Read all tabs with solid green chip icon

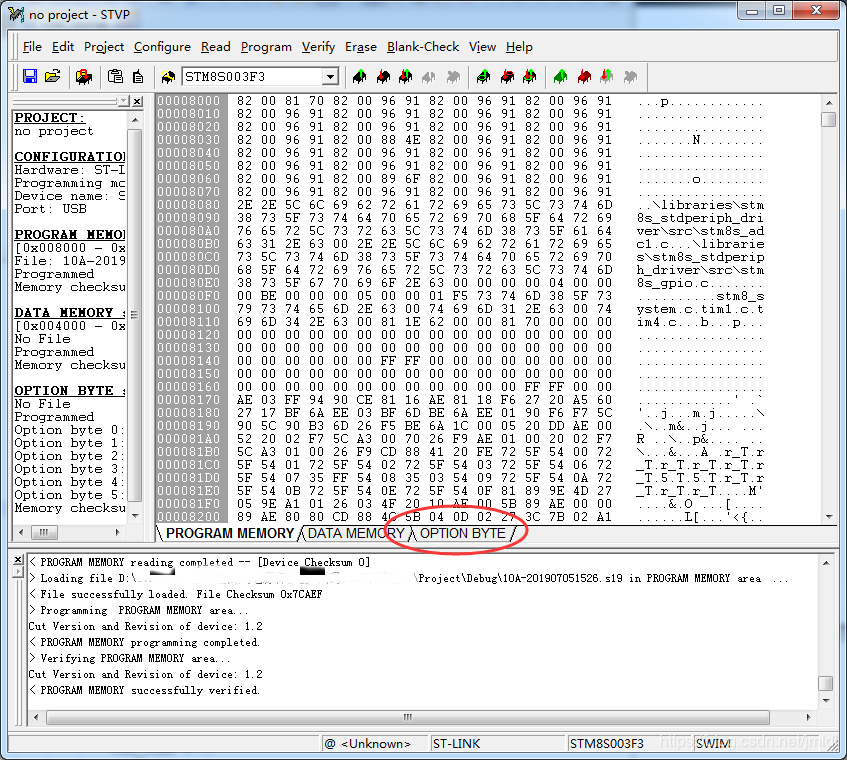pyautogui.click(x=561, y=77)
